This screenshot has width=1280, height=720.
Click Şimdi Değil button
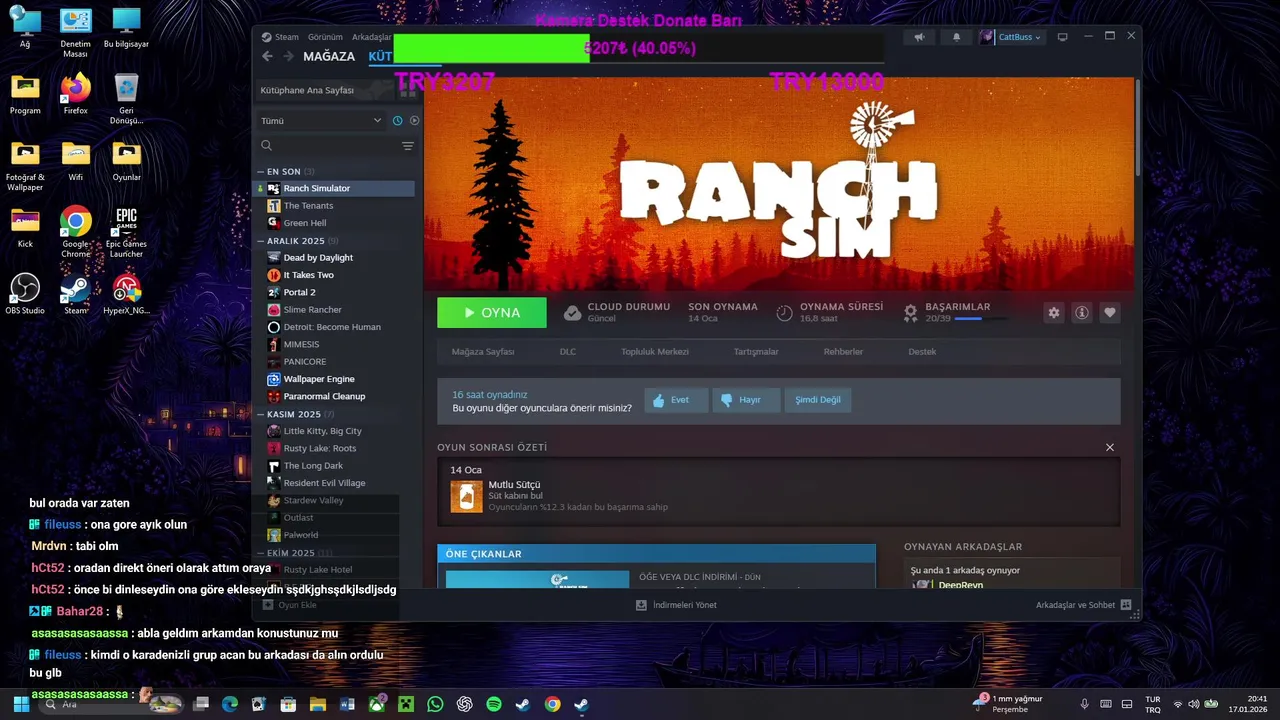818,400
